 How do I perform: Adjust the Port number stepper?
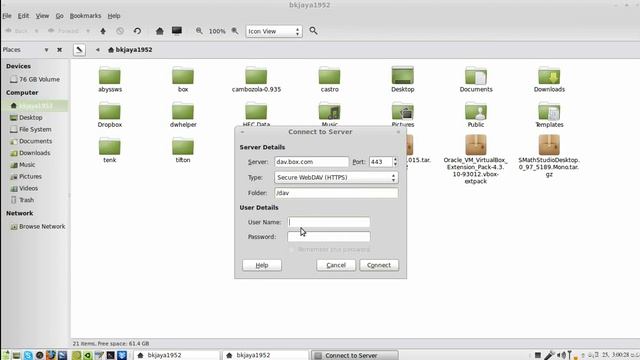click(395, 162)
